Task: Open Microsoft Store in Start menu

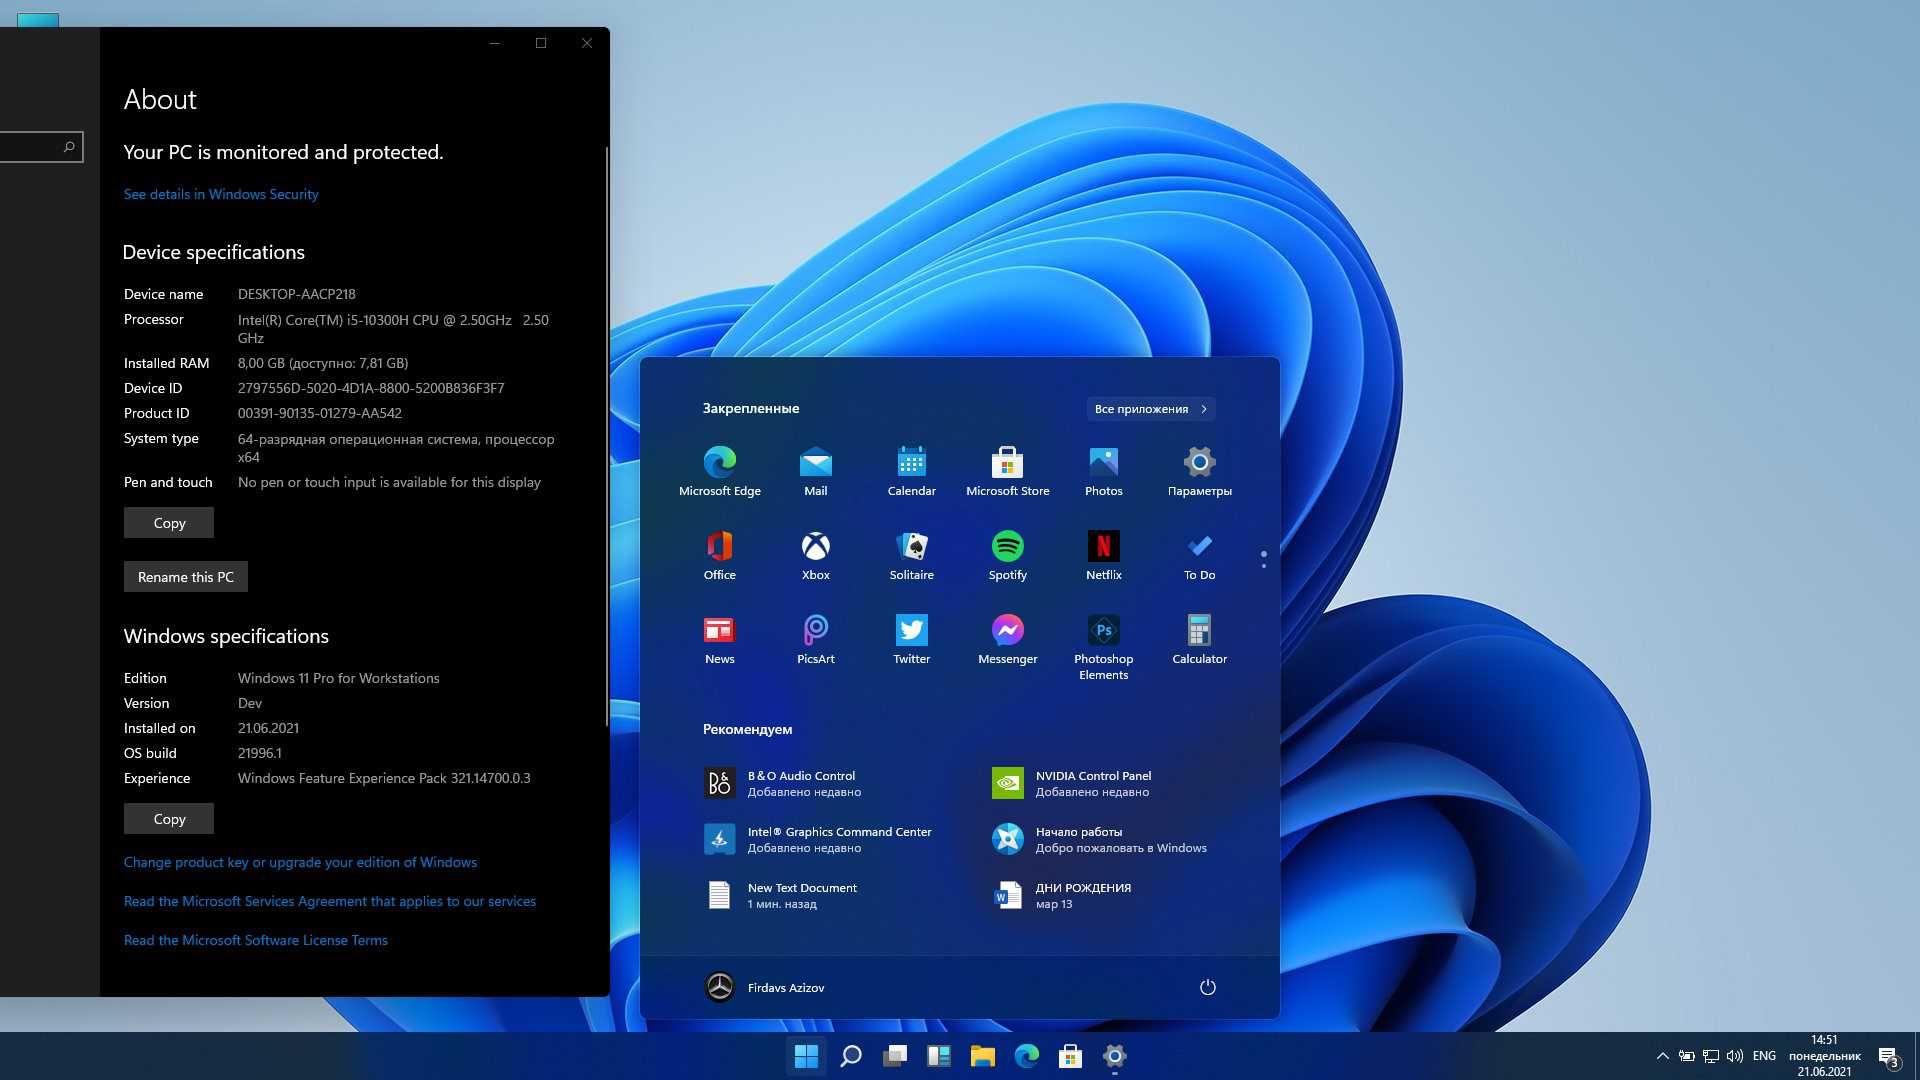Action: tap(1008, 471)
